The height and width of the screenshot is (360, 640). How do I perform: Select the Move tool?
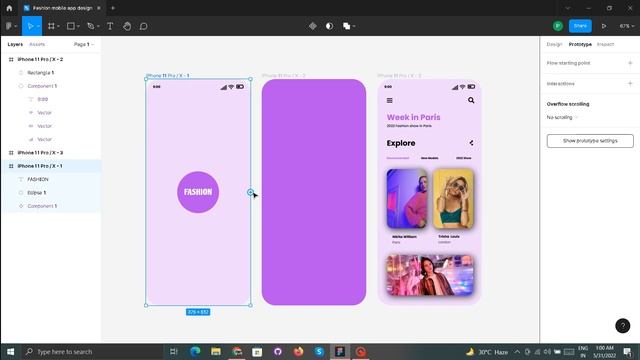pyautogui.click(x=30, y=26)
